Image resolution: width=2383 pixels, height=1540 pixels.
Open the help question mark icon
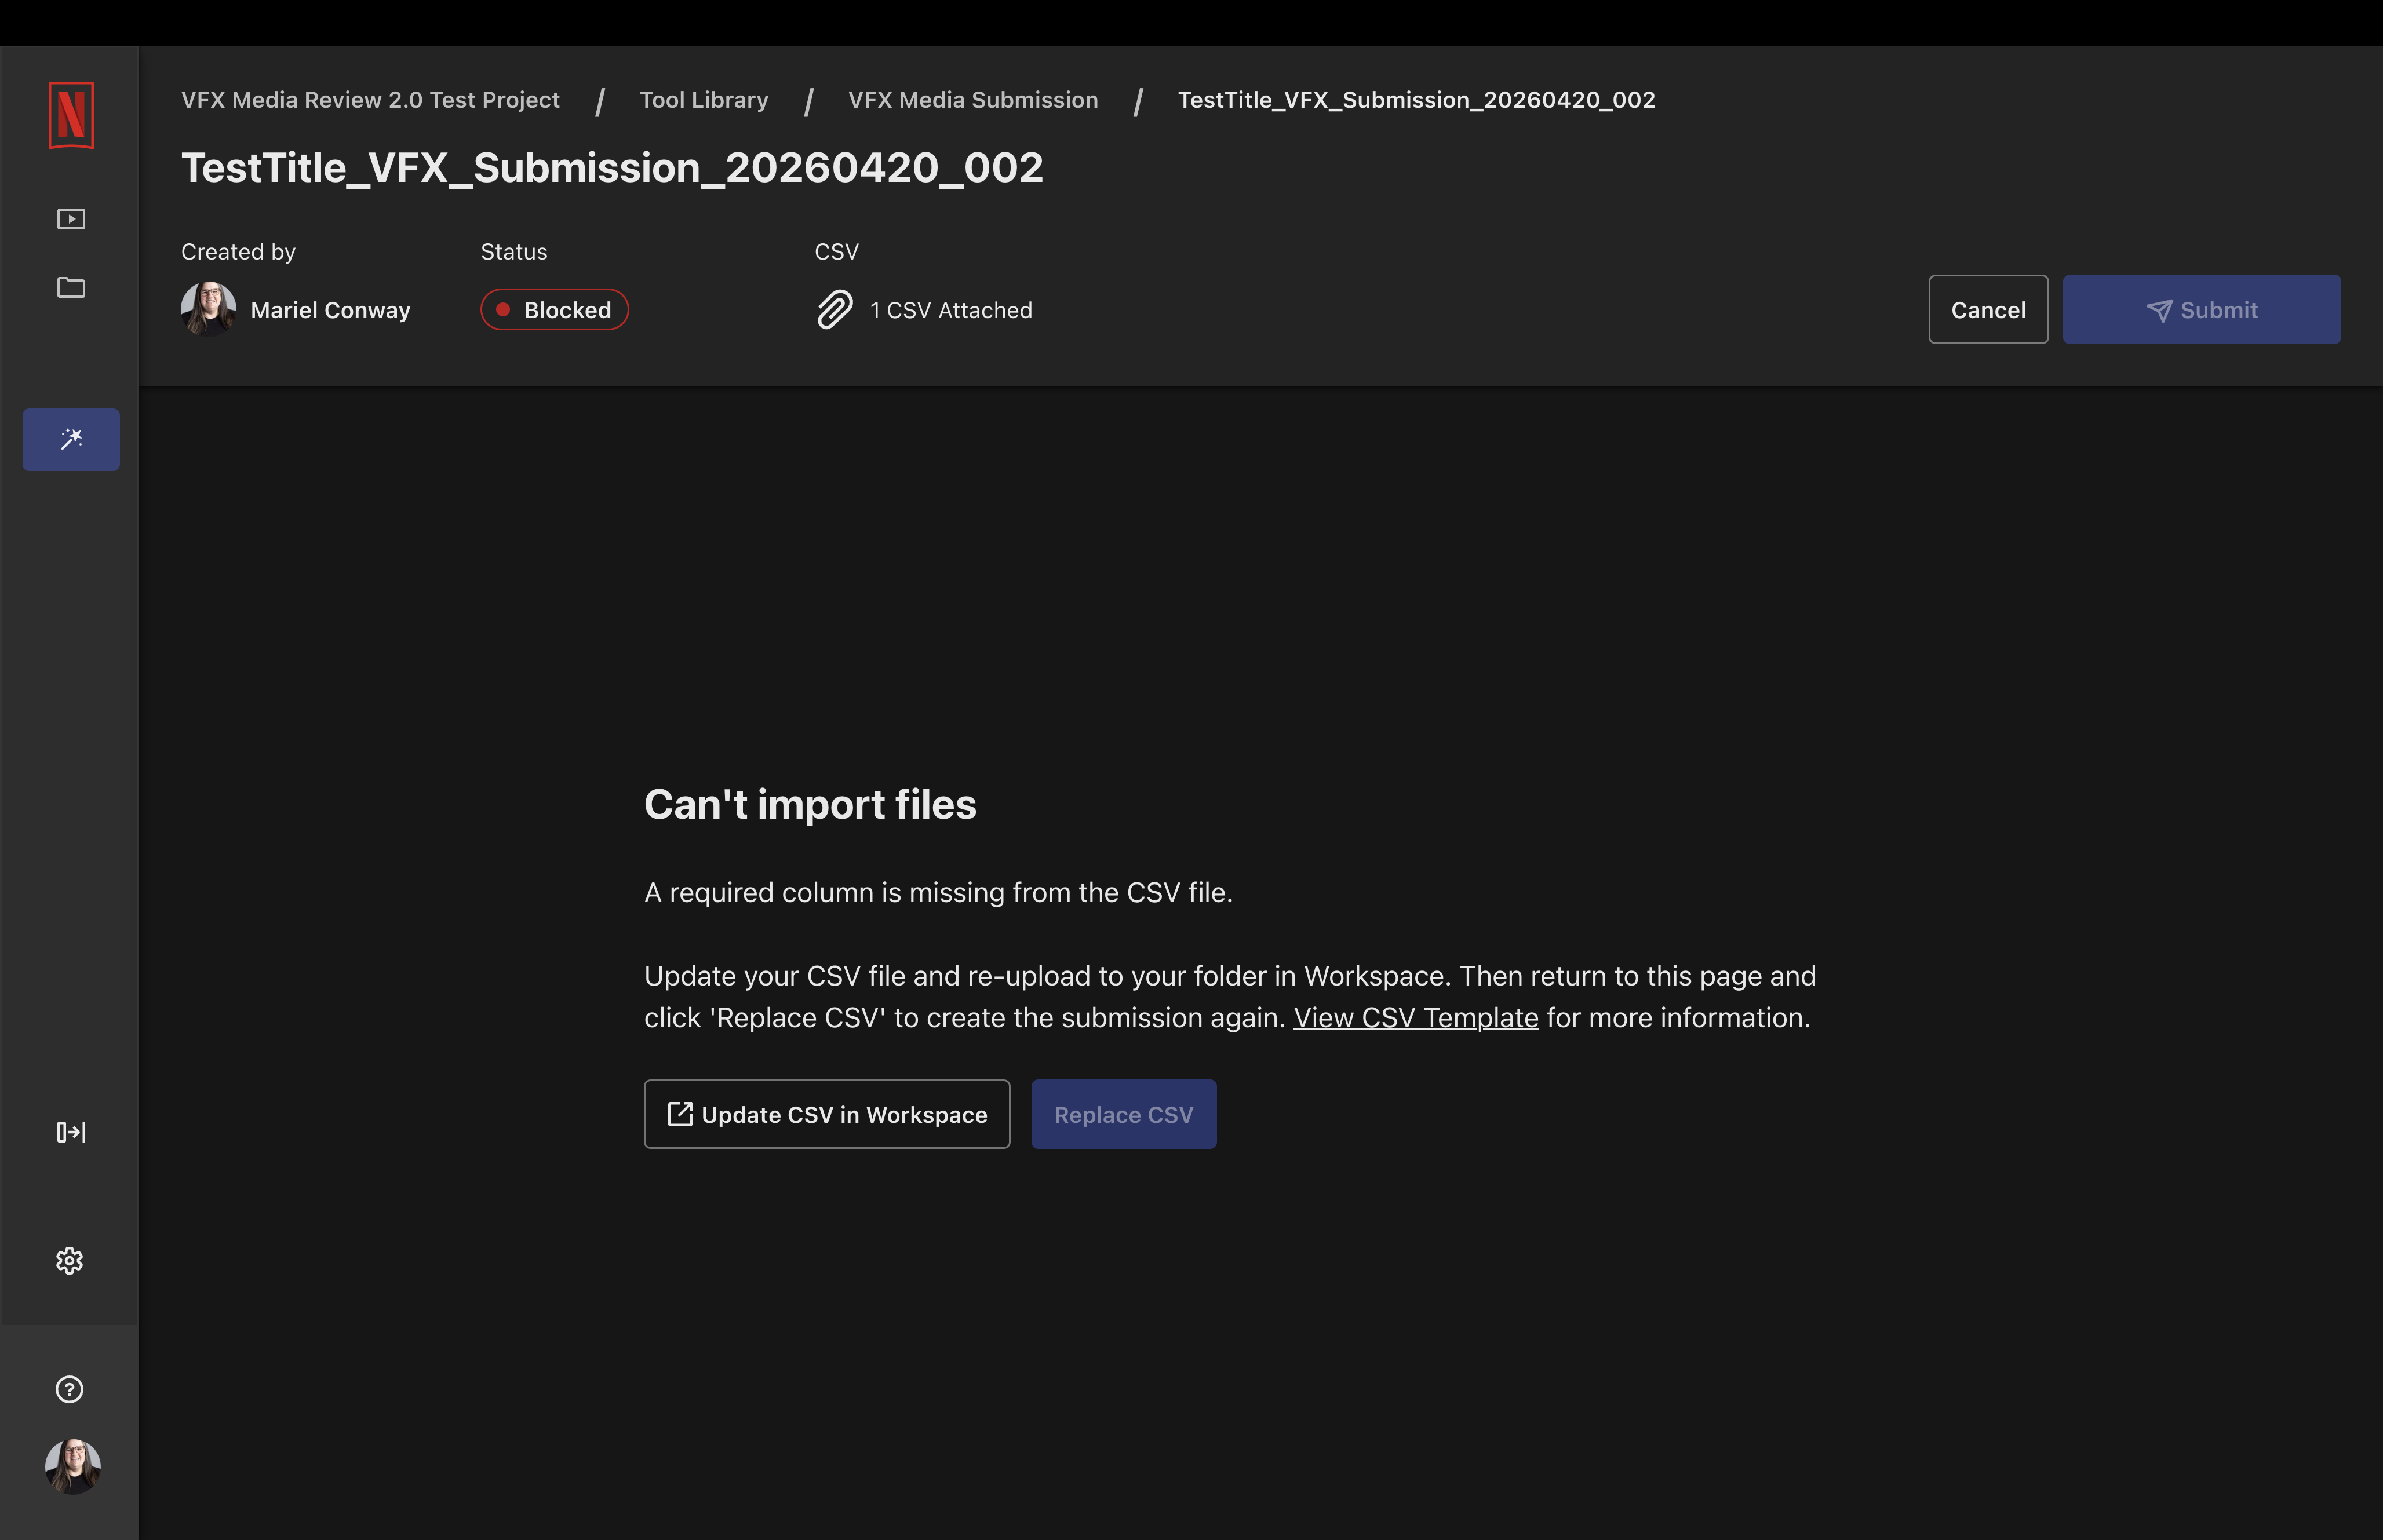(70, 1389)
